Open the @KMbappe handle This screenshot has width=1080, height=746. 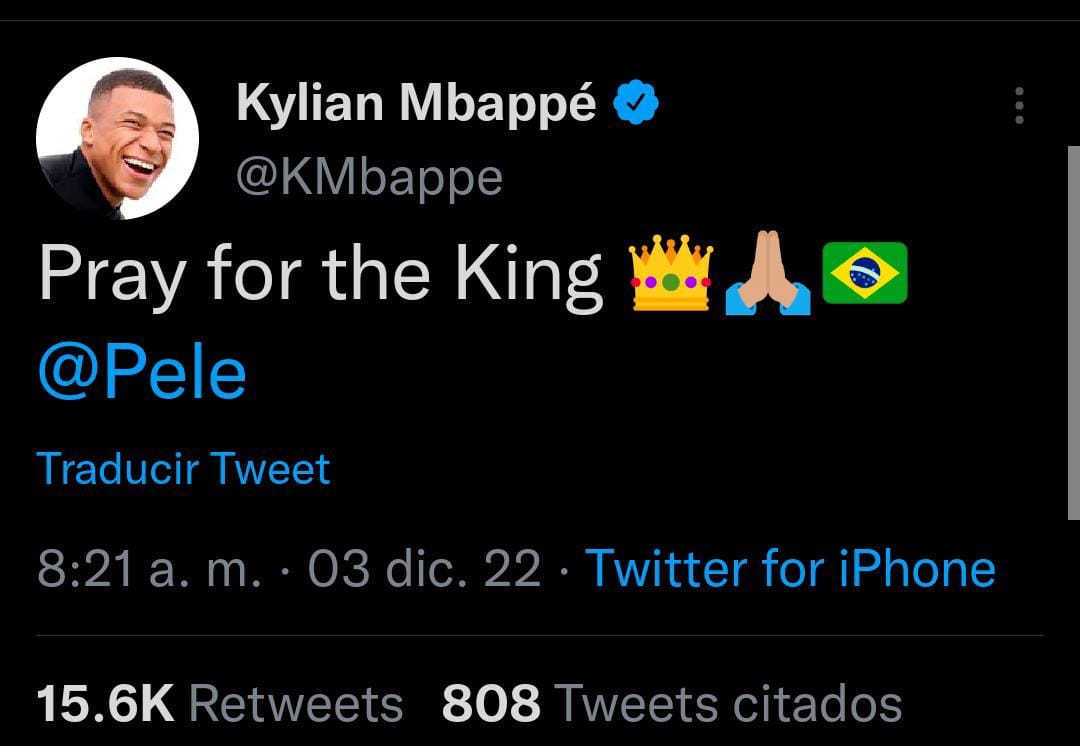[369, 177]
